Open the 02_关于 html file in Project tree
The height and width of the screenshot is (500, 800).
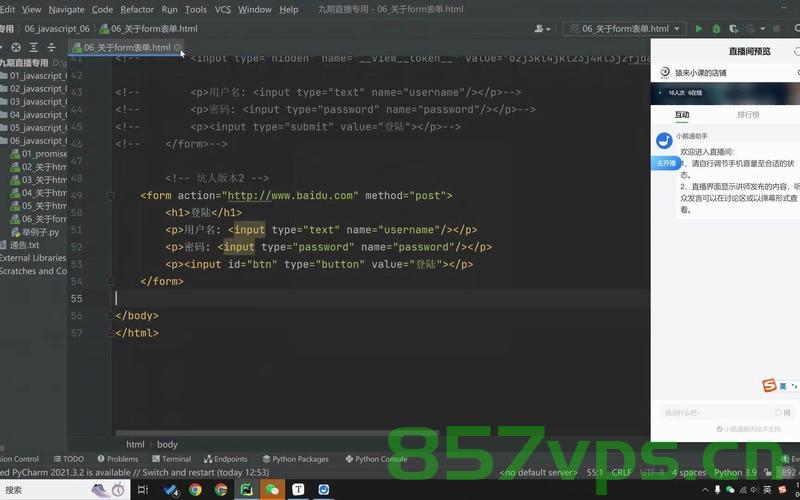coord(39,167)
